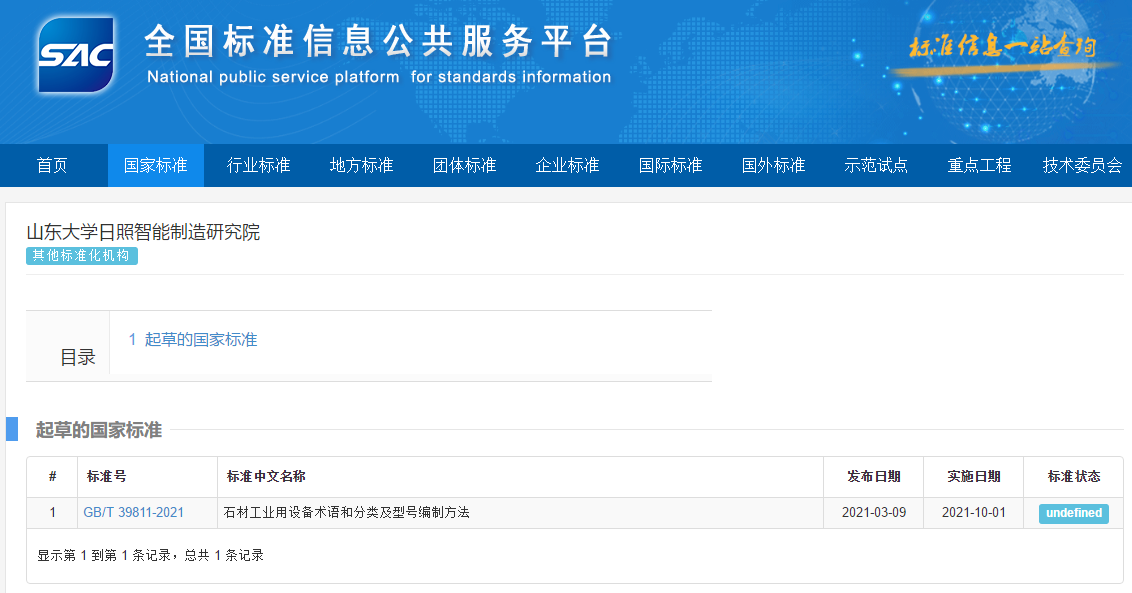Select 地方标准 in the navigation bar
This screenshot has width=1132, height=593.
(362, 165)
